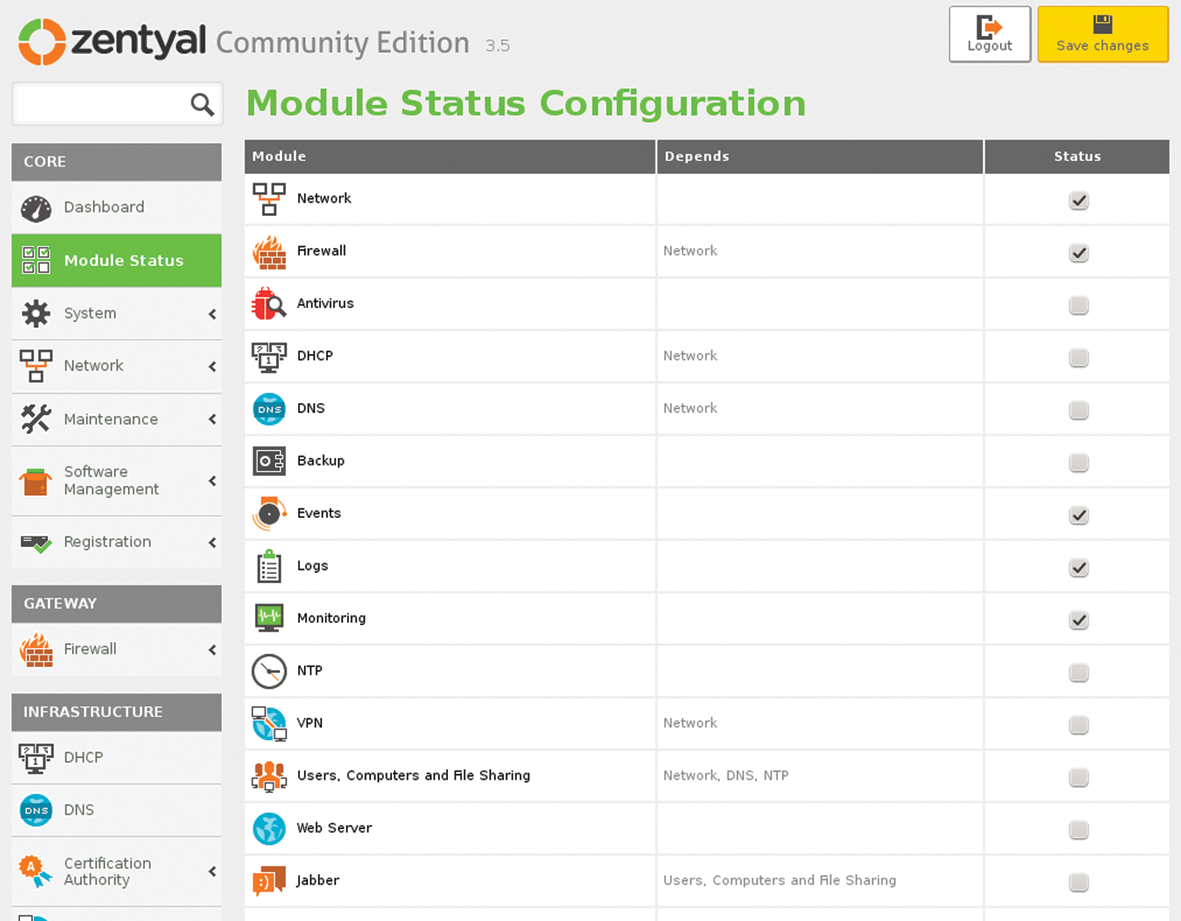Enable the Antivirus module checkbox

click(x=1078, y=305)
